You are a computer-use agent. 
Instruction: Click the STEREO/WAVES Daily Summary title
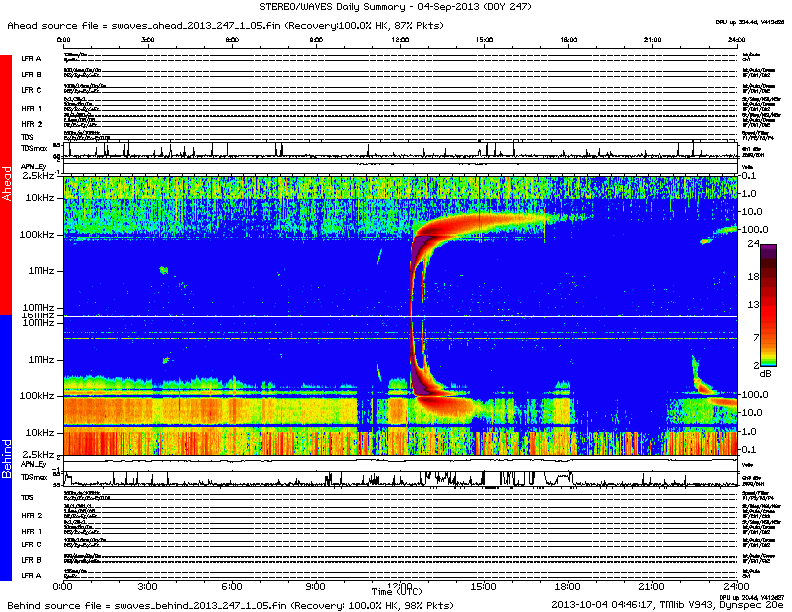click(x=396, y=6)
